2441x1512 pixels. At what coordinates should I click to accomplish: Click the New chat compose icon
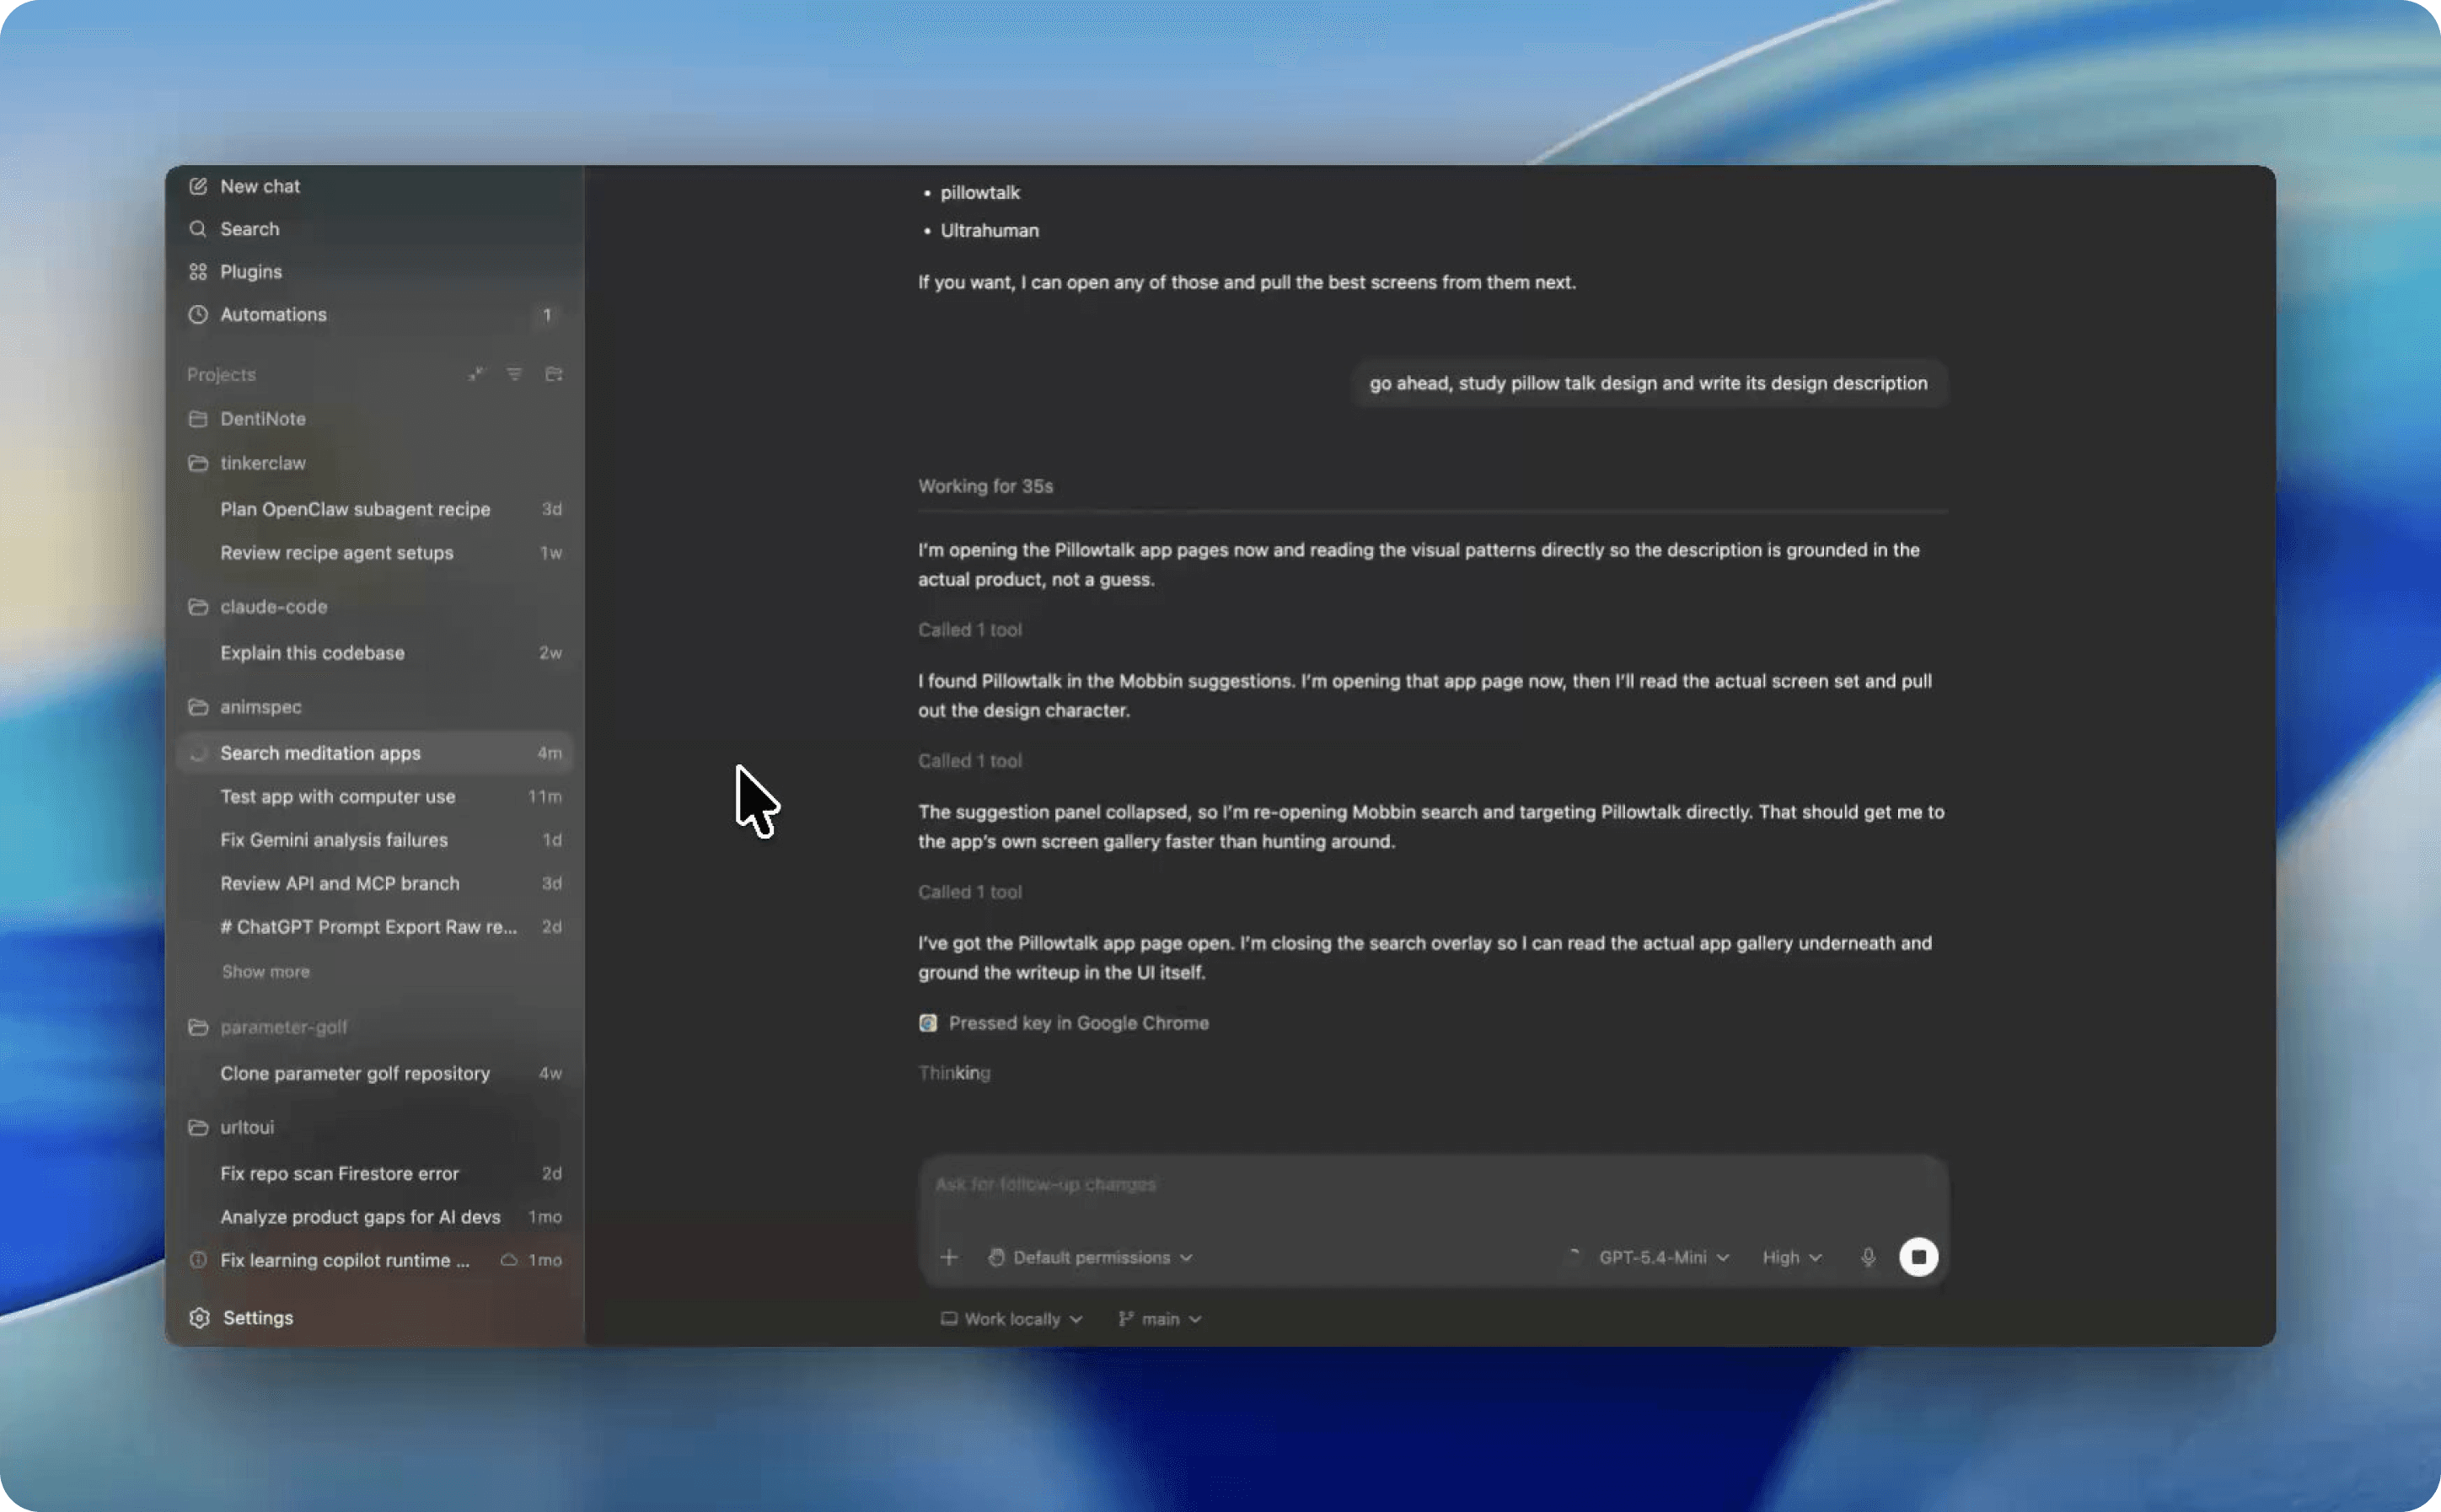point(198,186)
